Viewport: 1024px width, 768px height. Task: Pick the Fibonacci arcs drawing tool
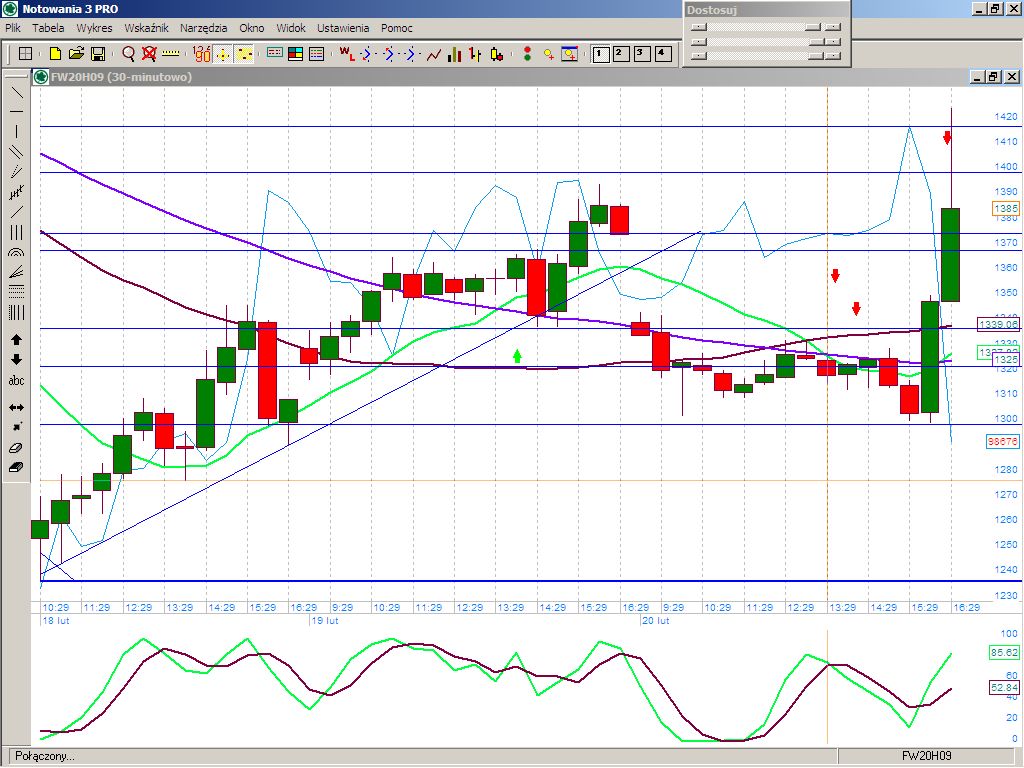16,254
